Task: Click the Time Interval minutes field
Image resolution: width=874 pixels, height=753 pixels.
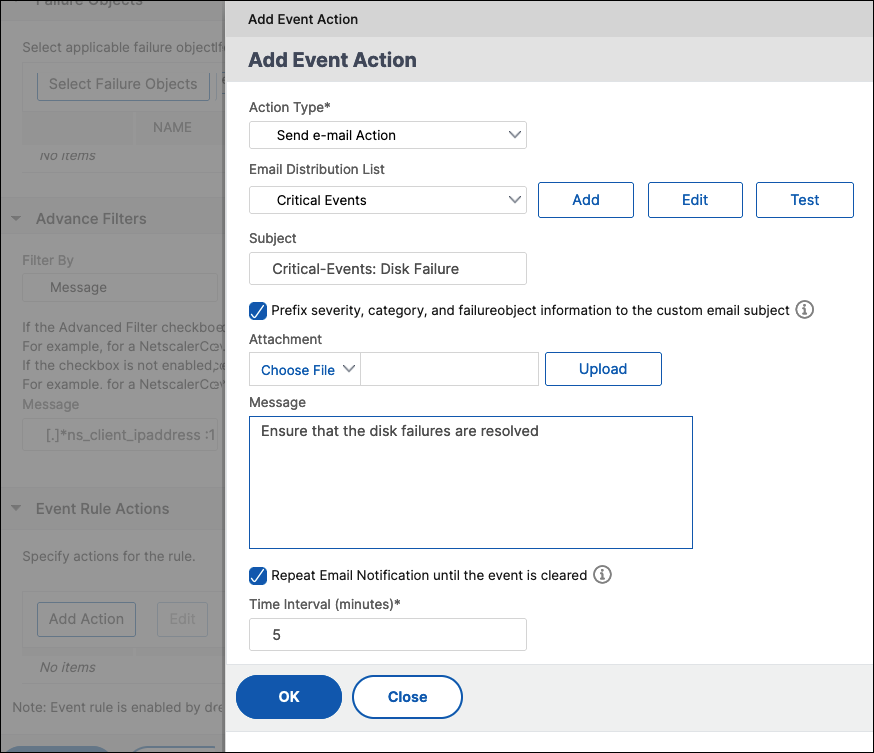Action: [x=387, y=634]
